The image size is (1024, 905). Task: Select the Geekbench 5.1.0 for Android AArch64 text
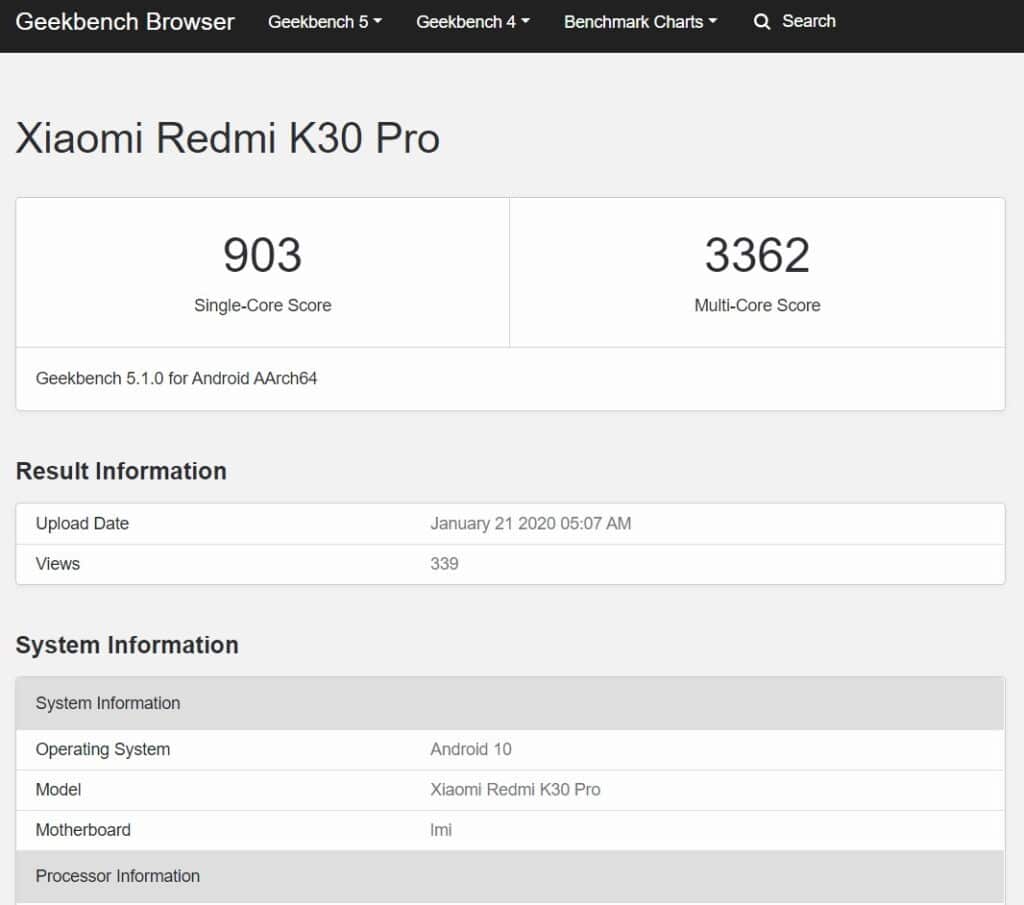click(176, 378)
